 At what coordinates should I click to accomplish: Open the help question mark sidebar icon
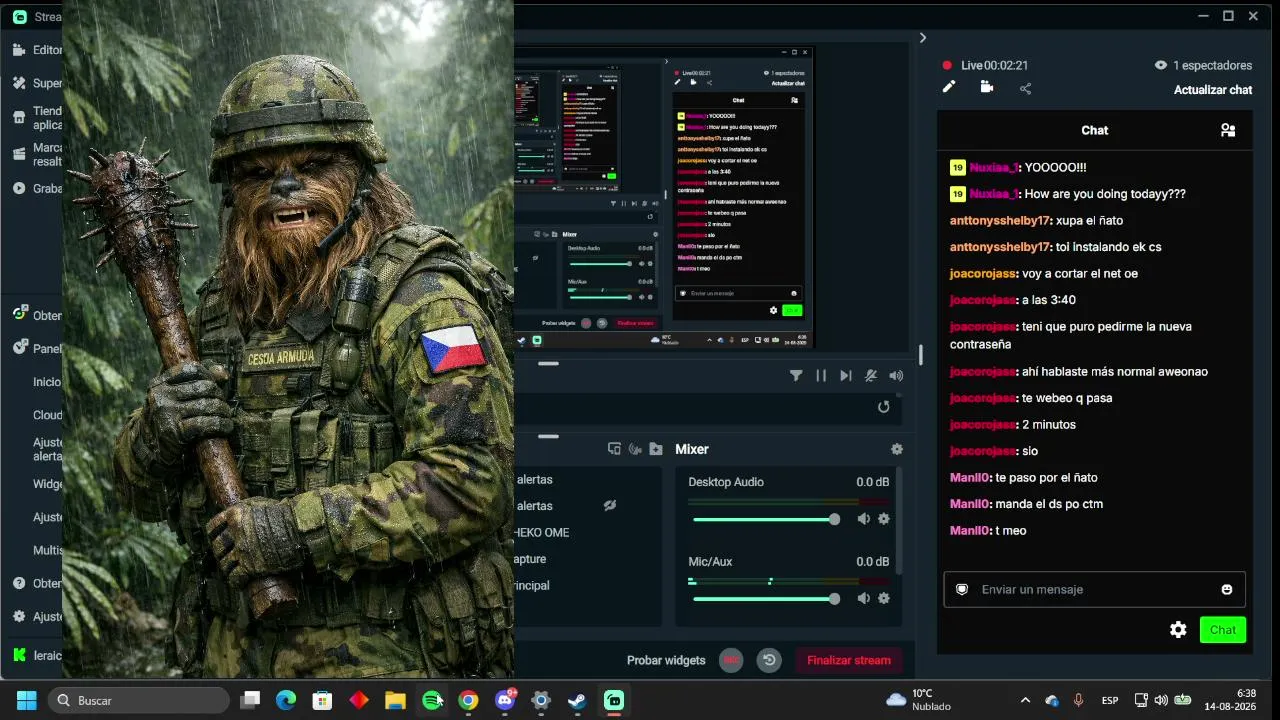click(x=19, y=583)
